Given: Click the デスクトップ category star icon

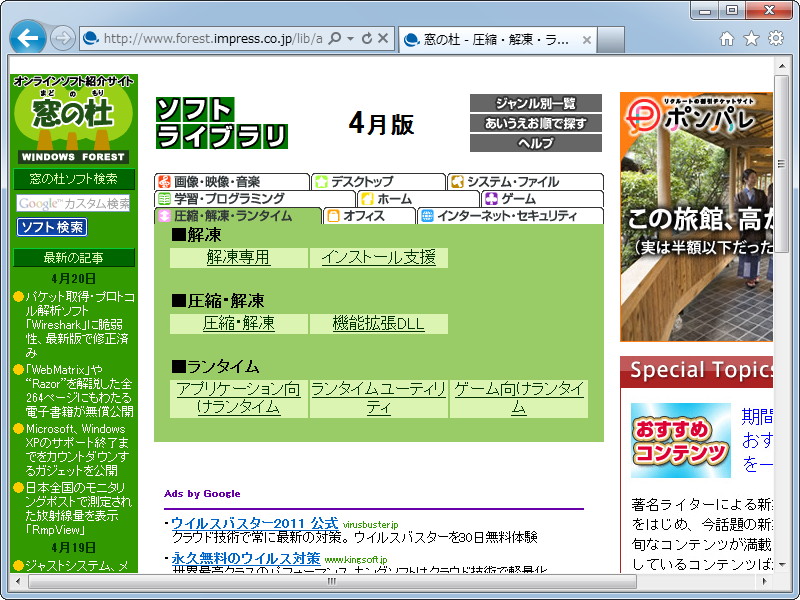Looking at the screenshot, I should 320,182.
